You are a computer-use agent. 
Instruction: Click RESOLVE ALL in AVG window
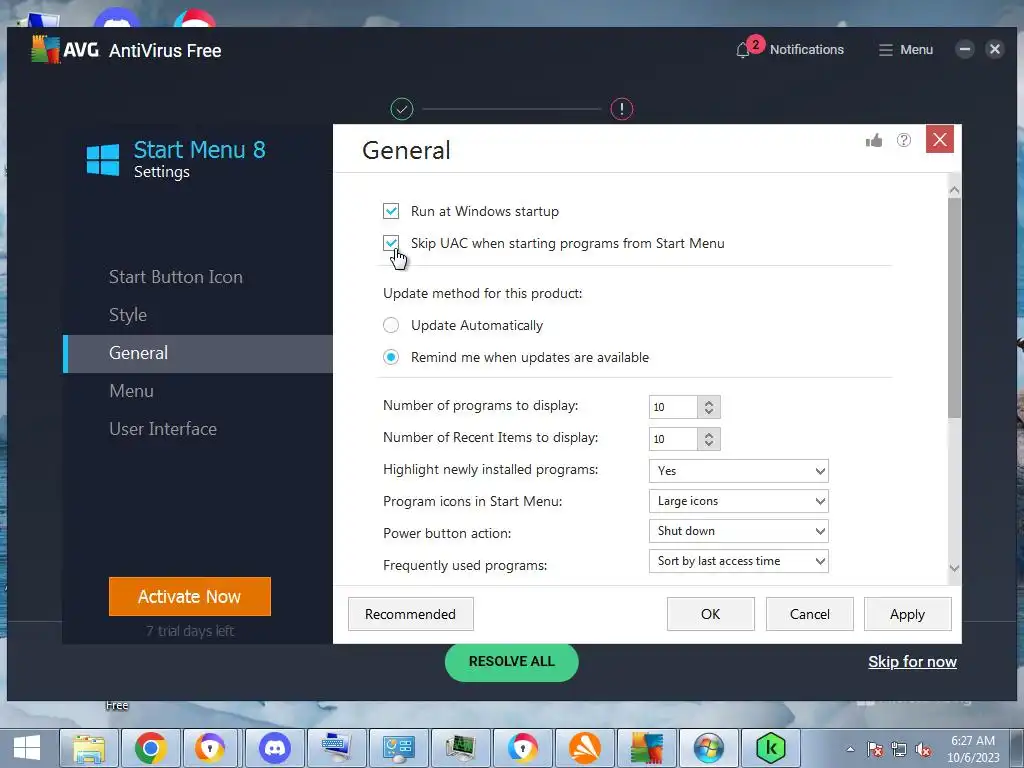(511, 662)
